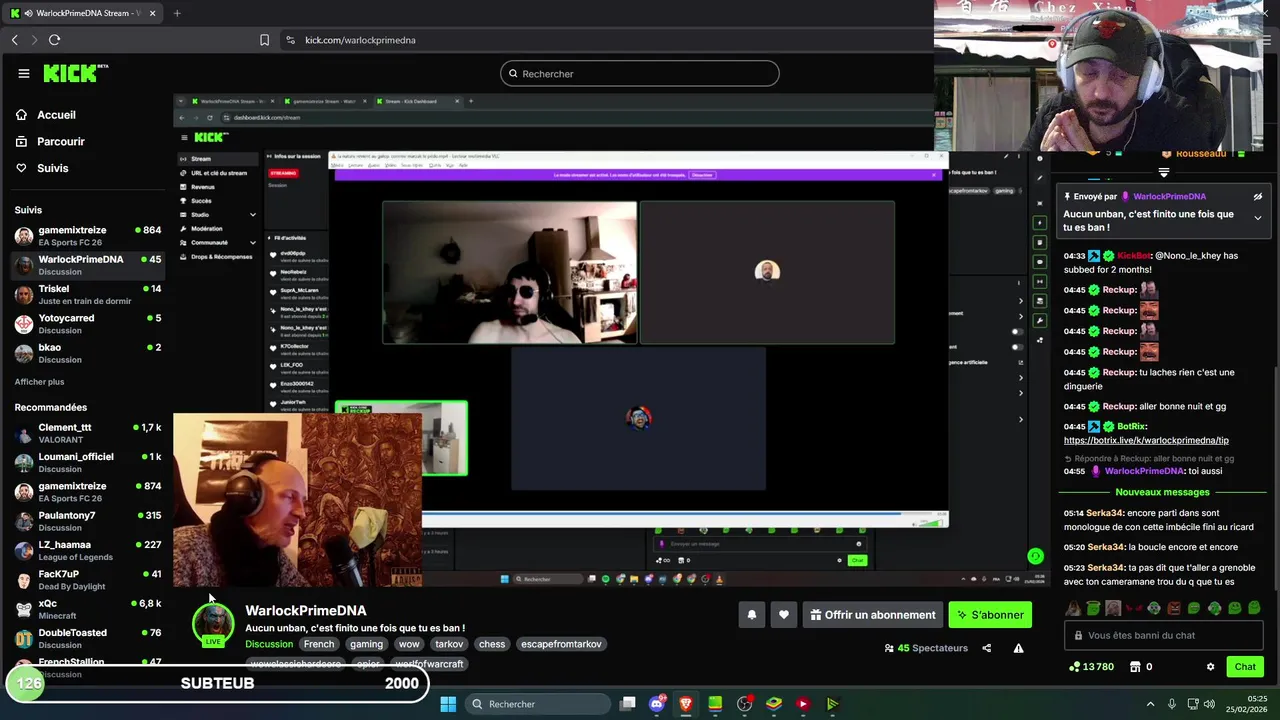
Task: Open Brave browser from the taskbar
Action: pos(686,704)
